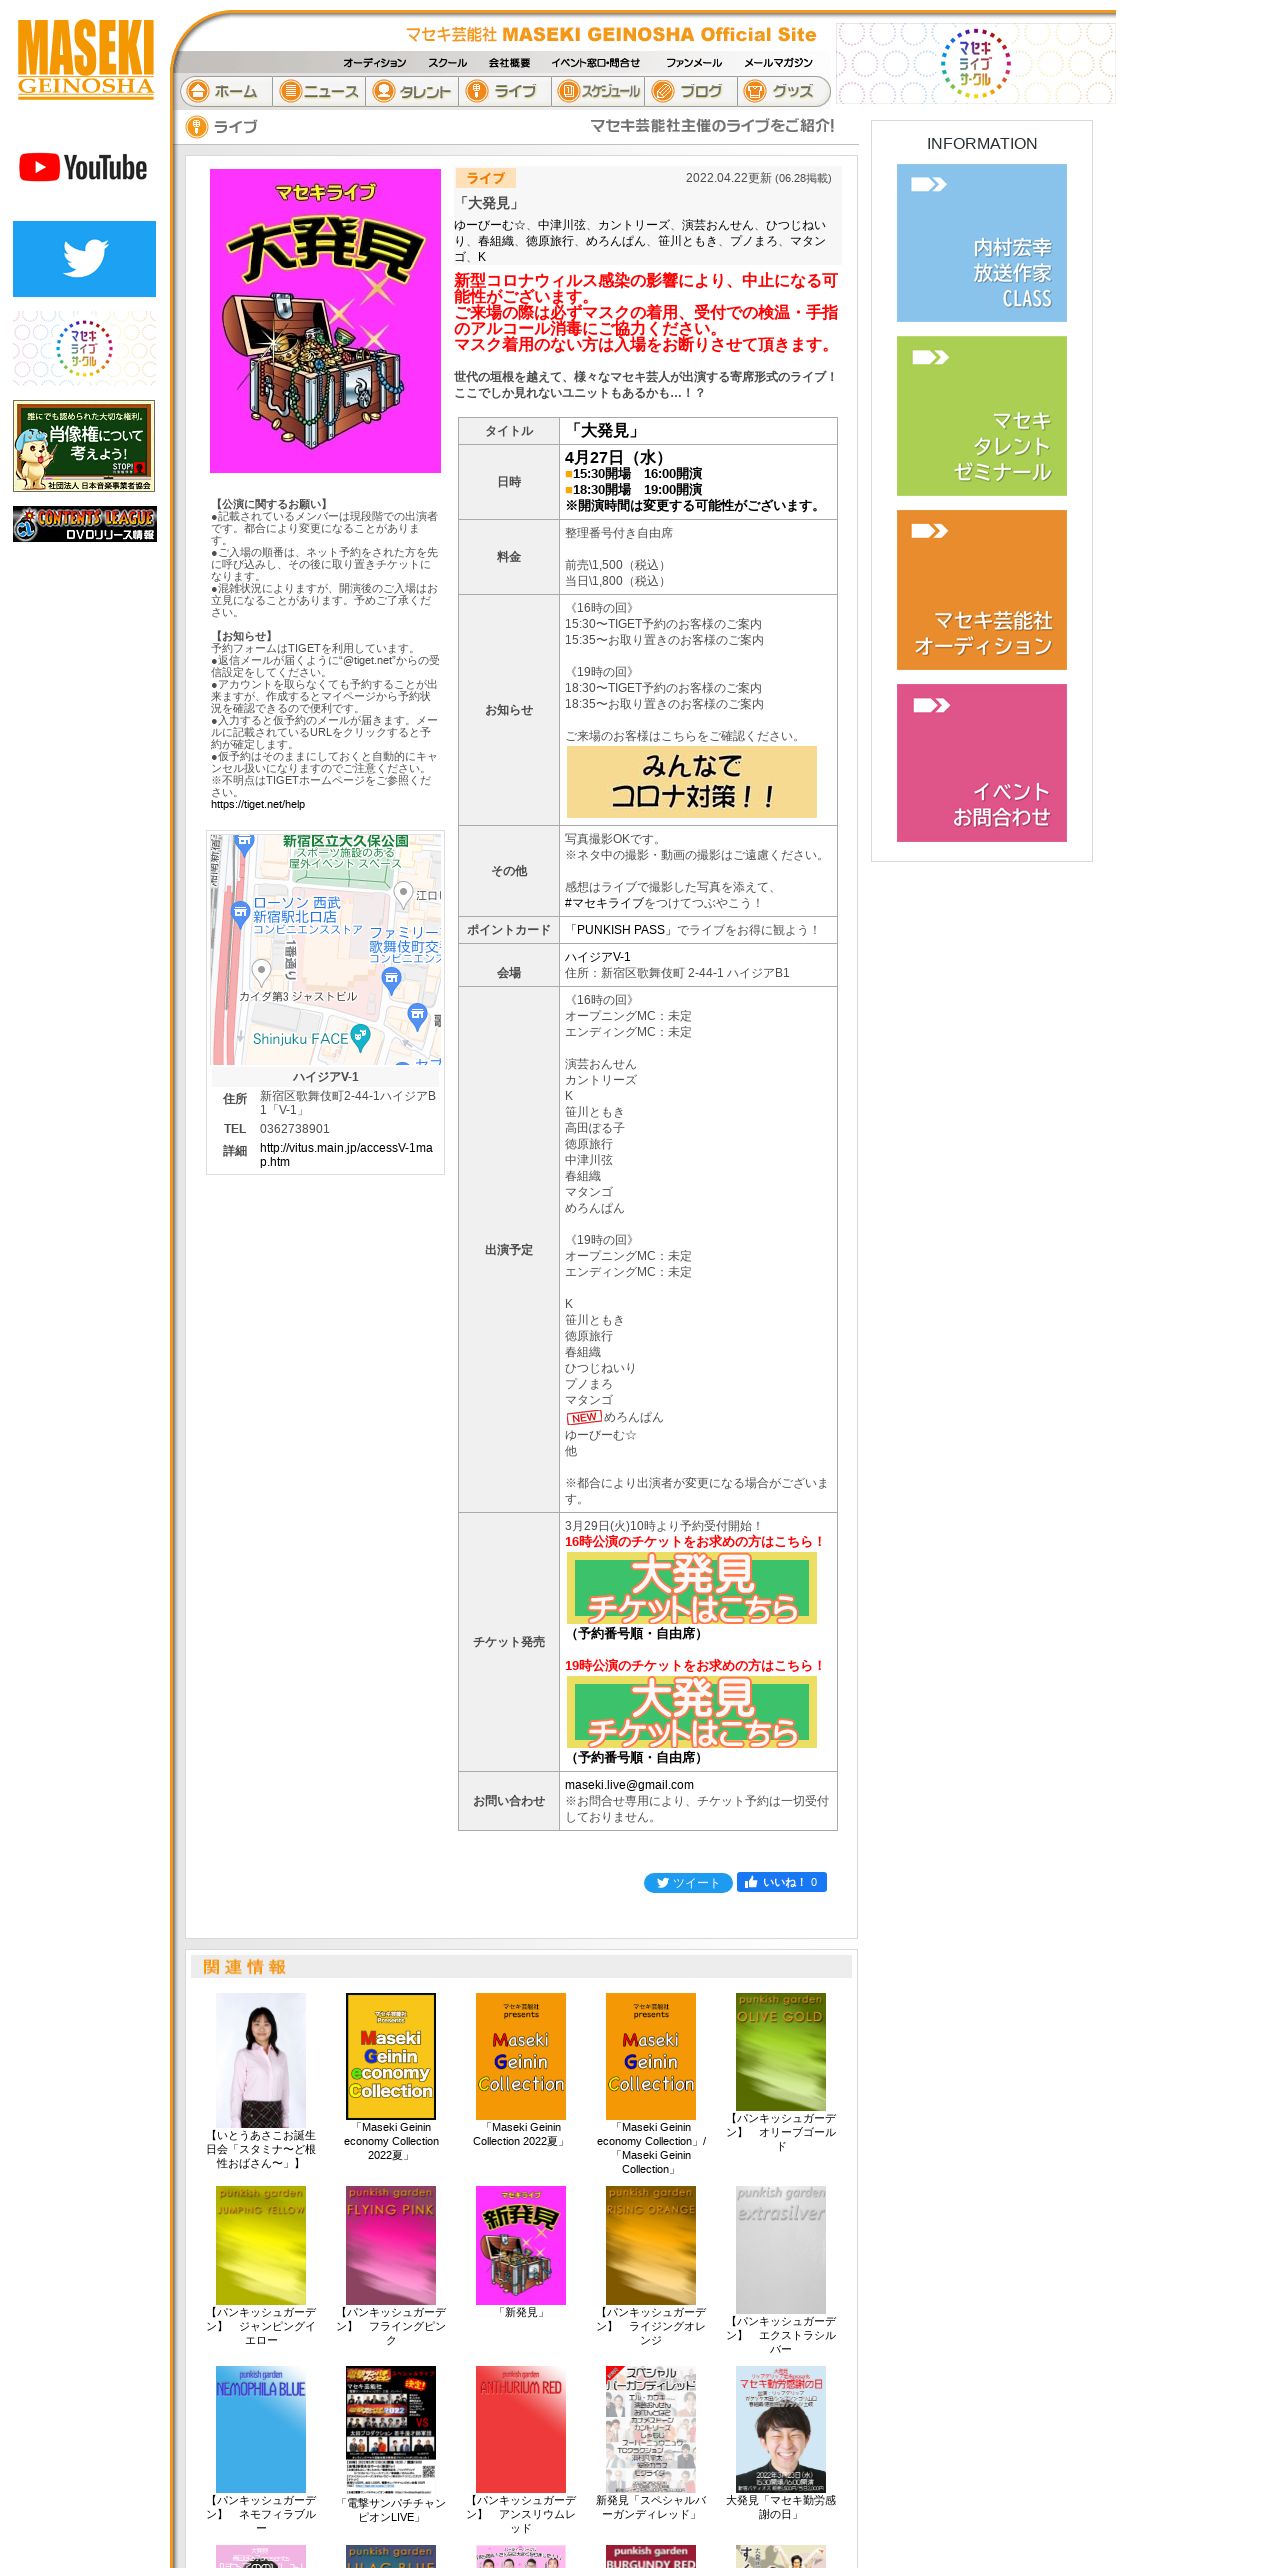Open the オーディション top link
The image size is (1284, 2568).
click(x=375, y=63)
